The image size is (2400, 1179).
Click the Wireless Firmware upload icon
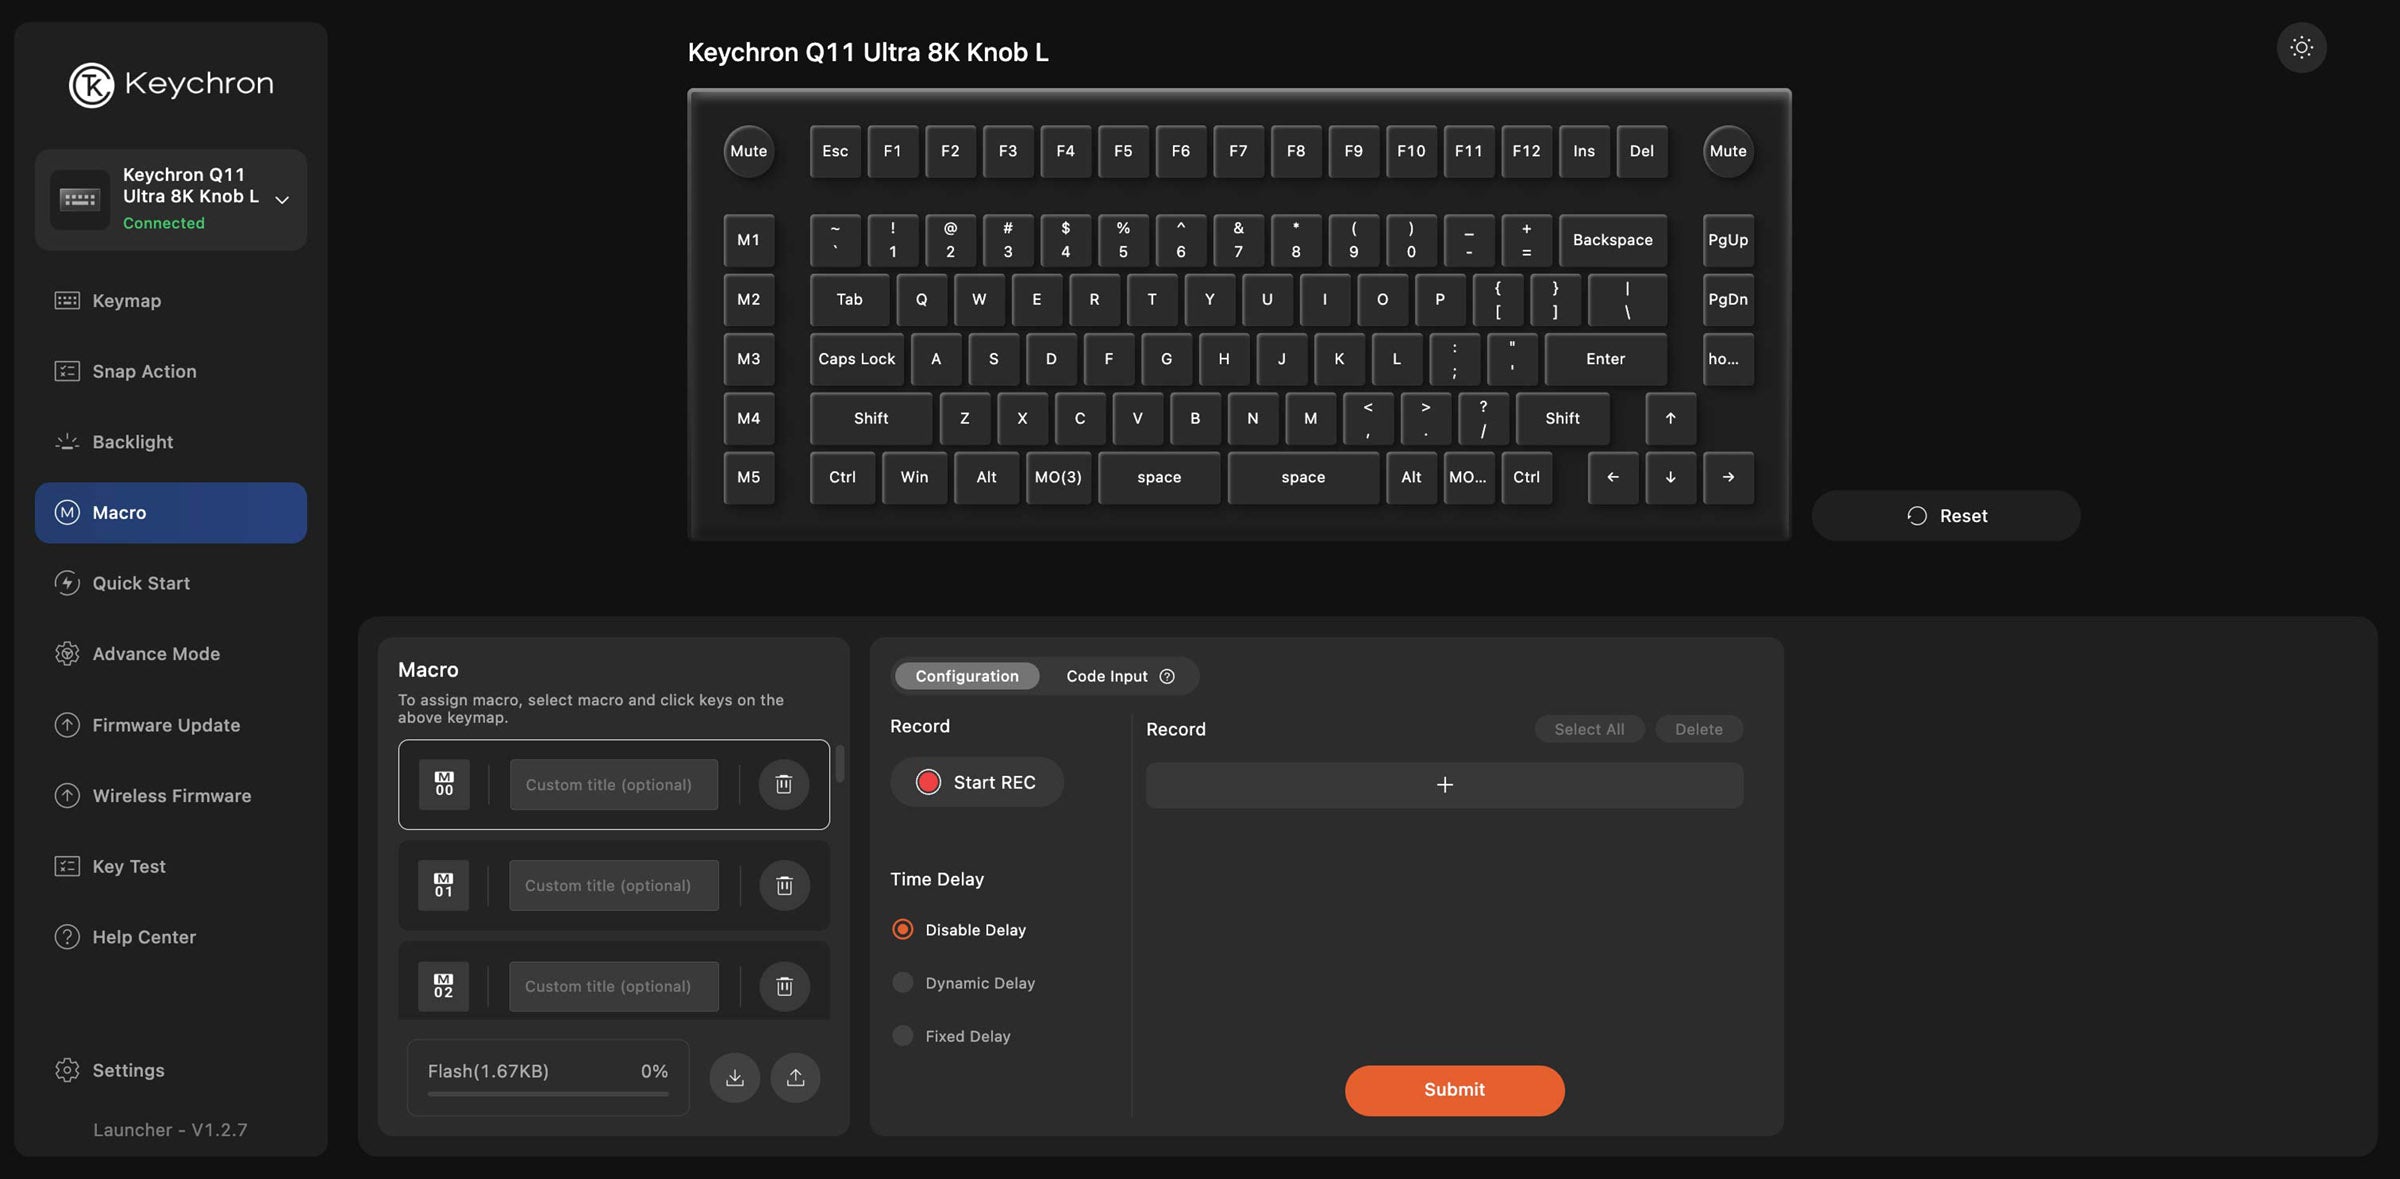(67, 796)
